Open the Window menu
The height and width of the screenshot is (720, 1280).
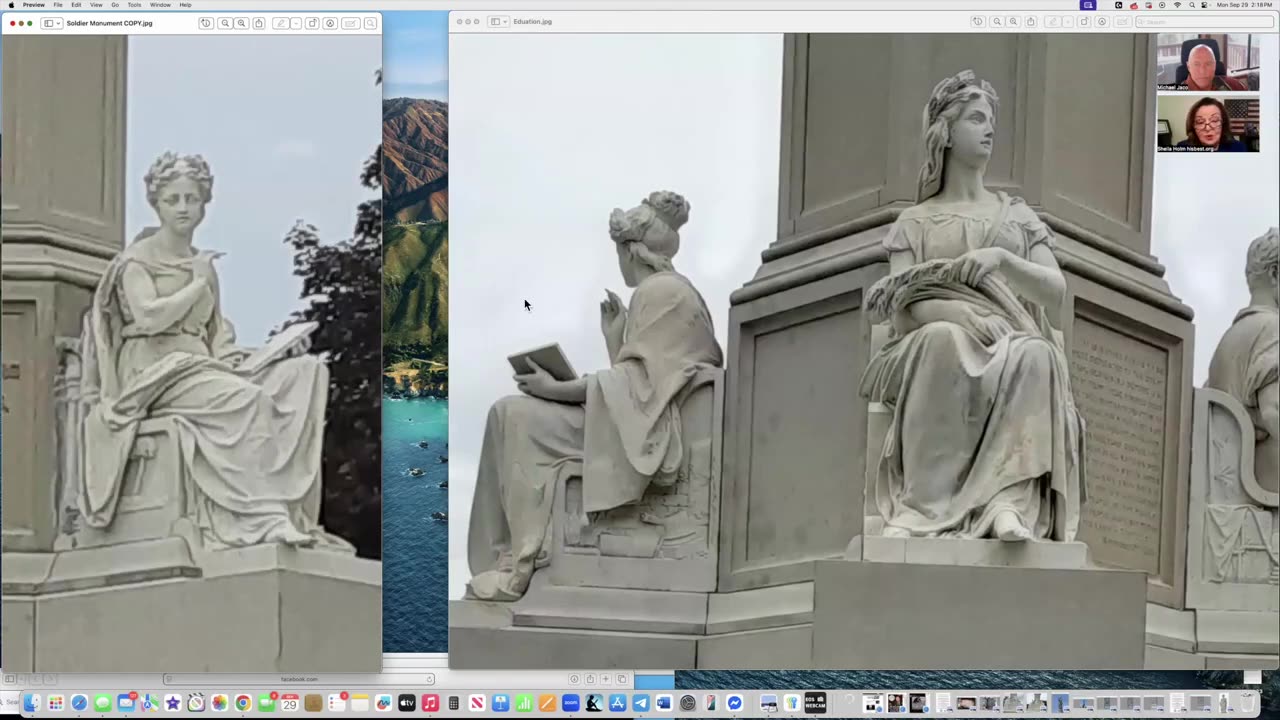coord(160,5)
